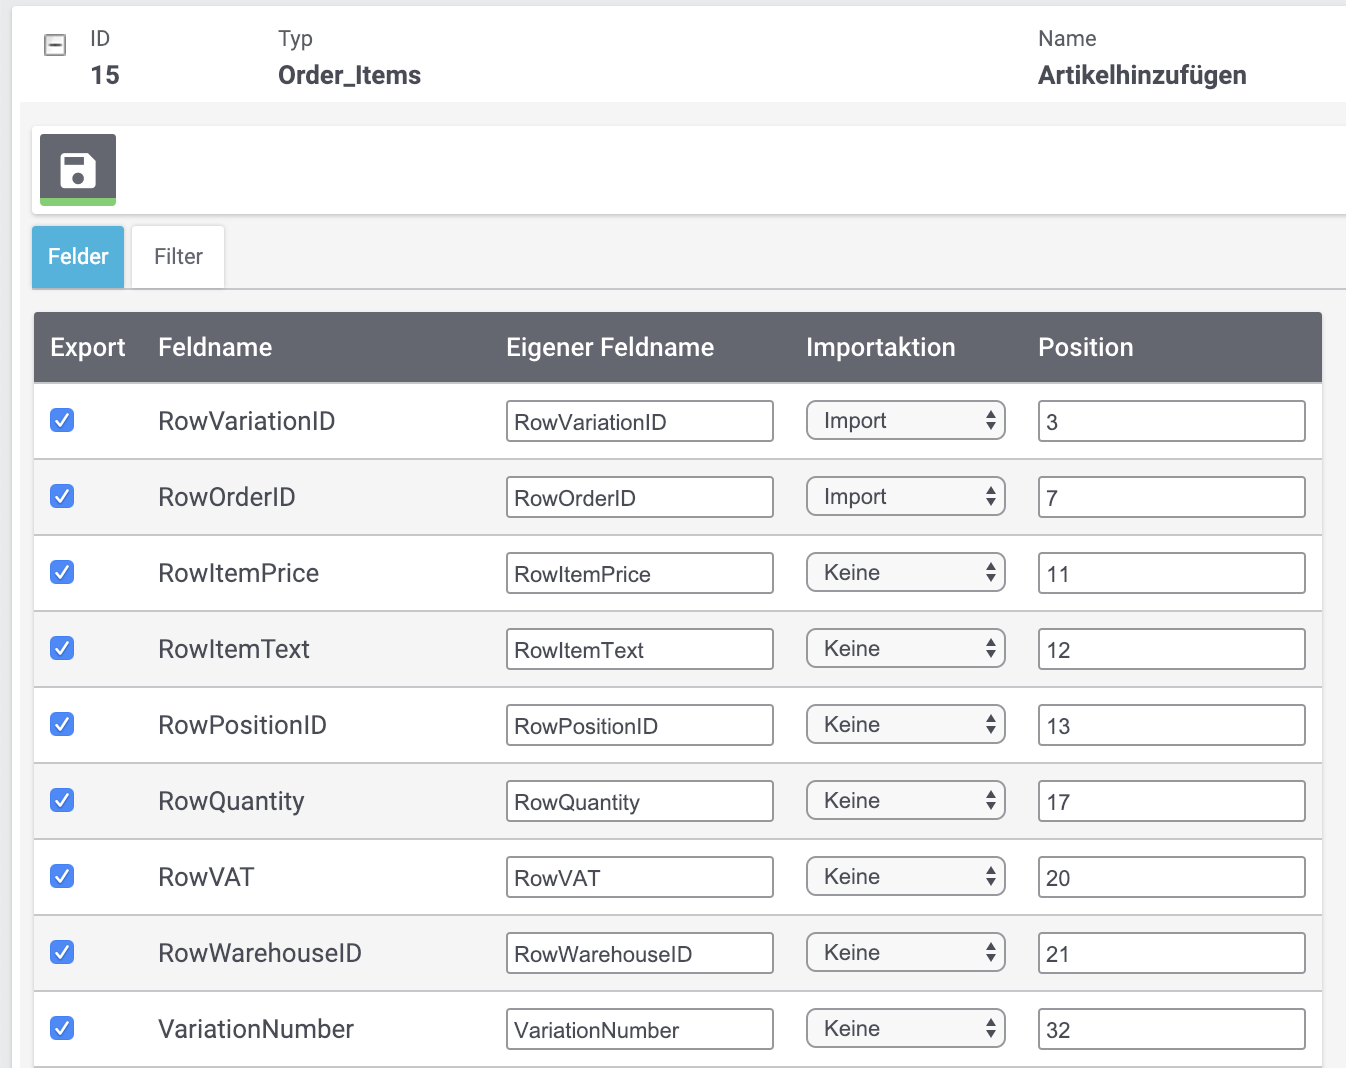The height and width of the screenshot is (1068, 1346).
Task: Open Importaktion dropdown for RowVariationID
Action: (x=905, y=421)
